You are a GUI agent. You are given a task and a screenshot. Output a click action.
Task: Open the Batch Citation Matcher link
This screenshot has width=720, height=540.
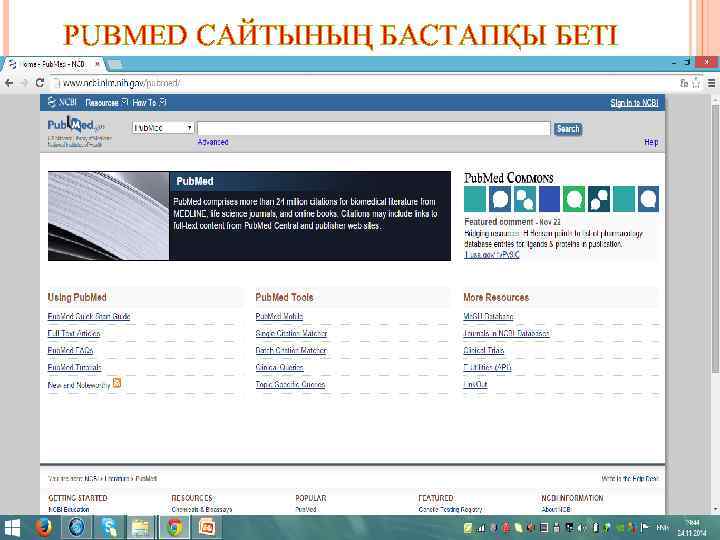click(291, 350)
